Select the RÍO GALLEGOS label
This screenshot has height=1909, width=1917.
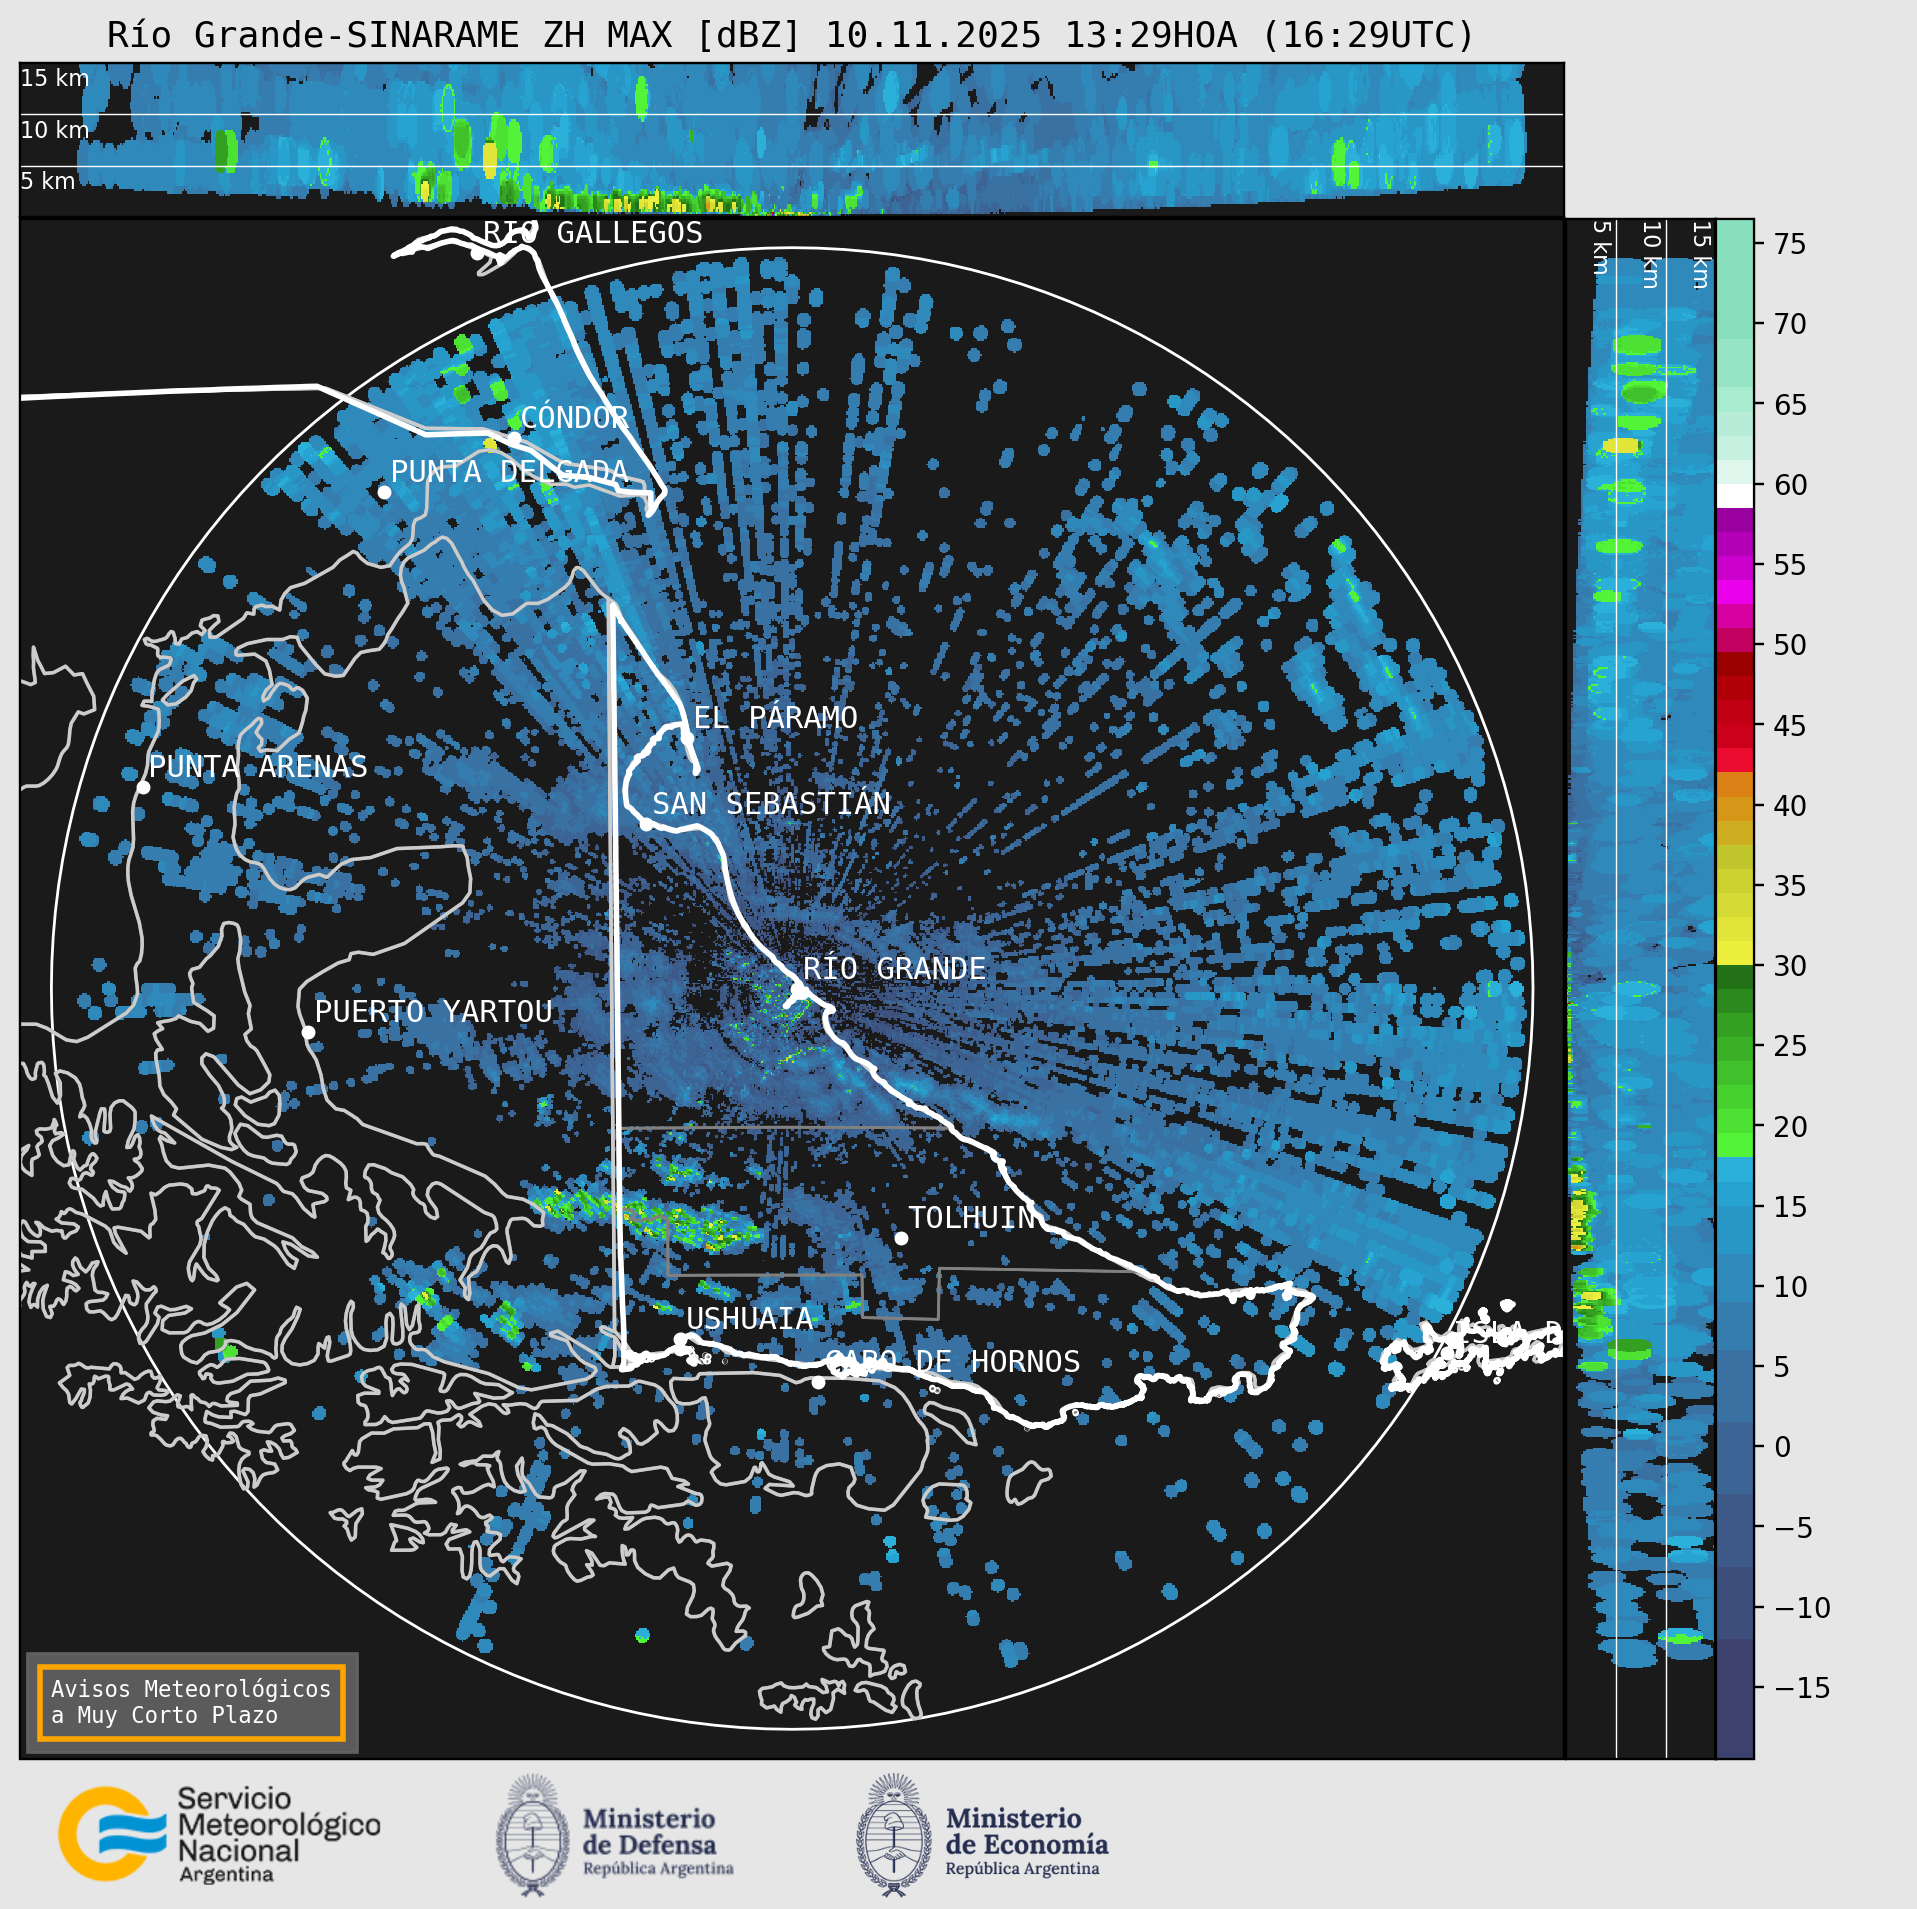click(593, 233)
